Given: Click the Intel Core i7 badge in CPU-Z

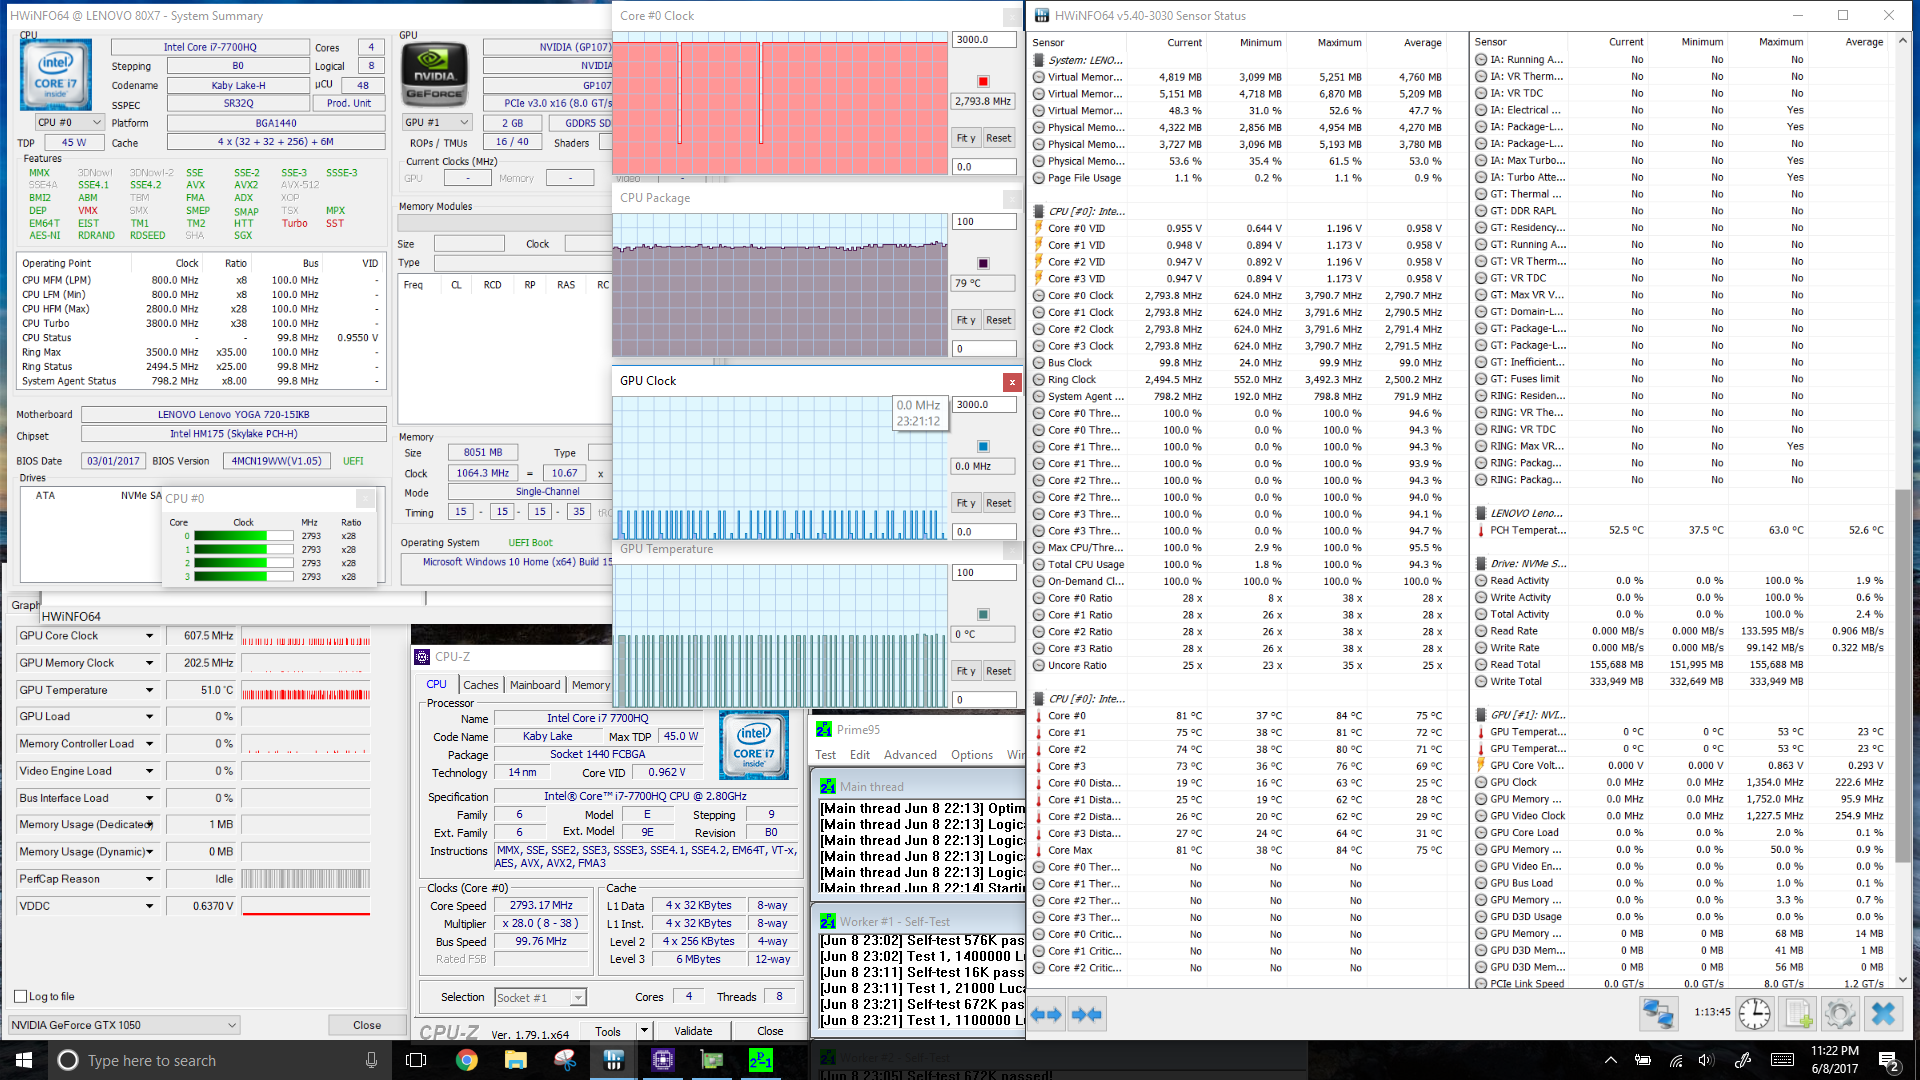Looking at the screenshot, I should pyautogui.click(x=754, y=746).
